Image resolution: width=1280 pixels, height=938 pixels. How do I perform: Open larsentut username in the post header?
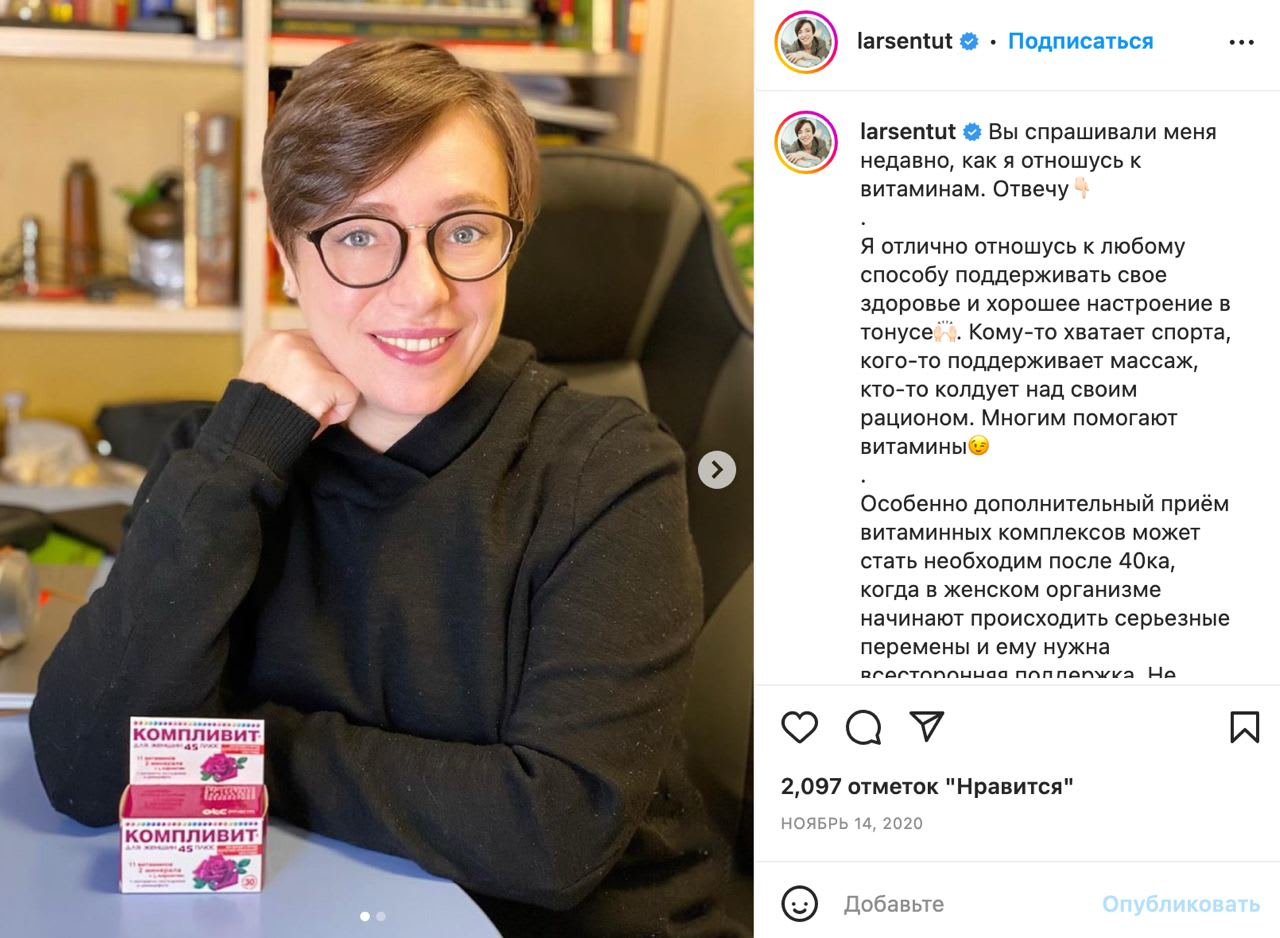click(x=905, y=42)
